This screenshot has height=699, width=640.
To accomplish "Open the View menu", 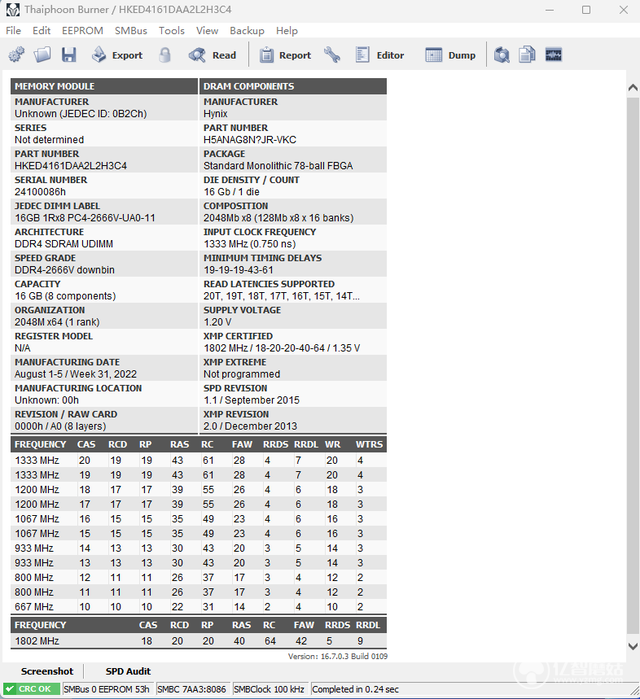I will point(207,31).
